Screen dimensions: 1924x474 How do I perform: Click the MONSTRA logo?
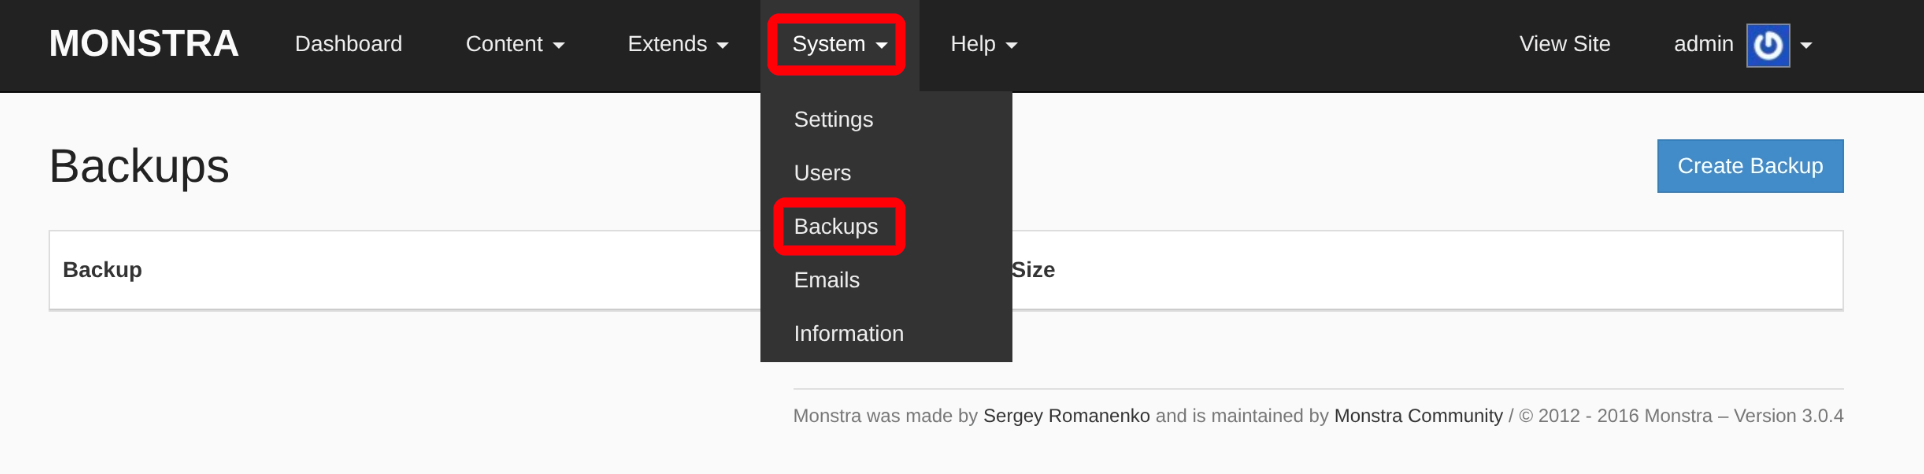click(x=144, y=44)
